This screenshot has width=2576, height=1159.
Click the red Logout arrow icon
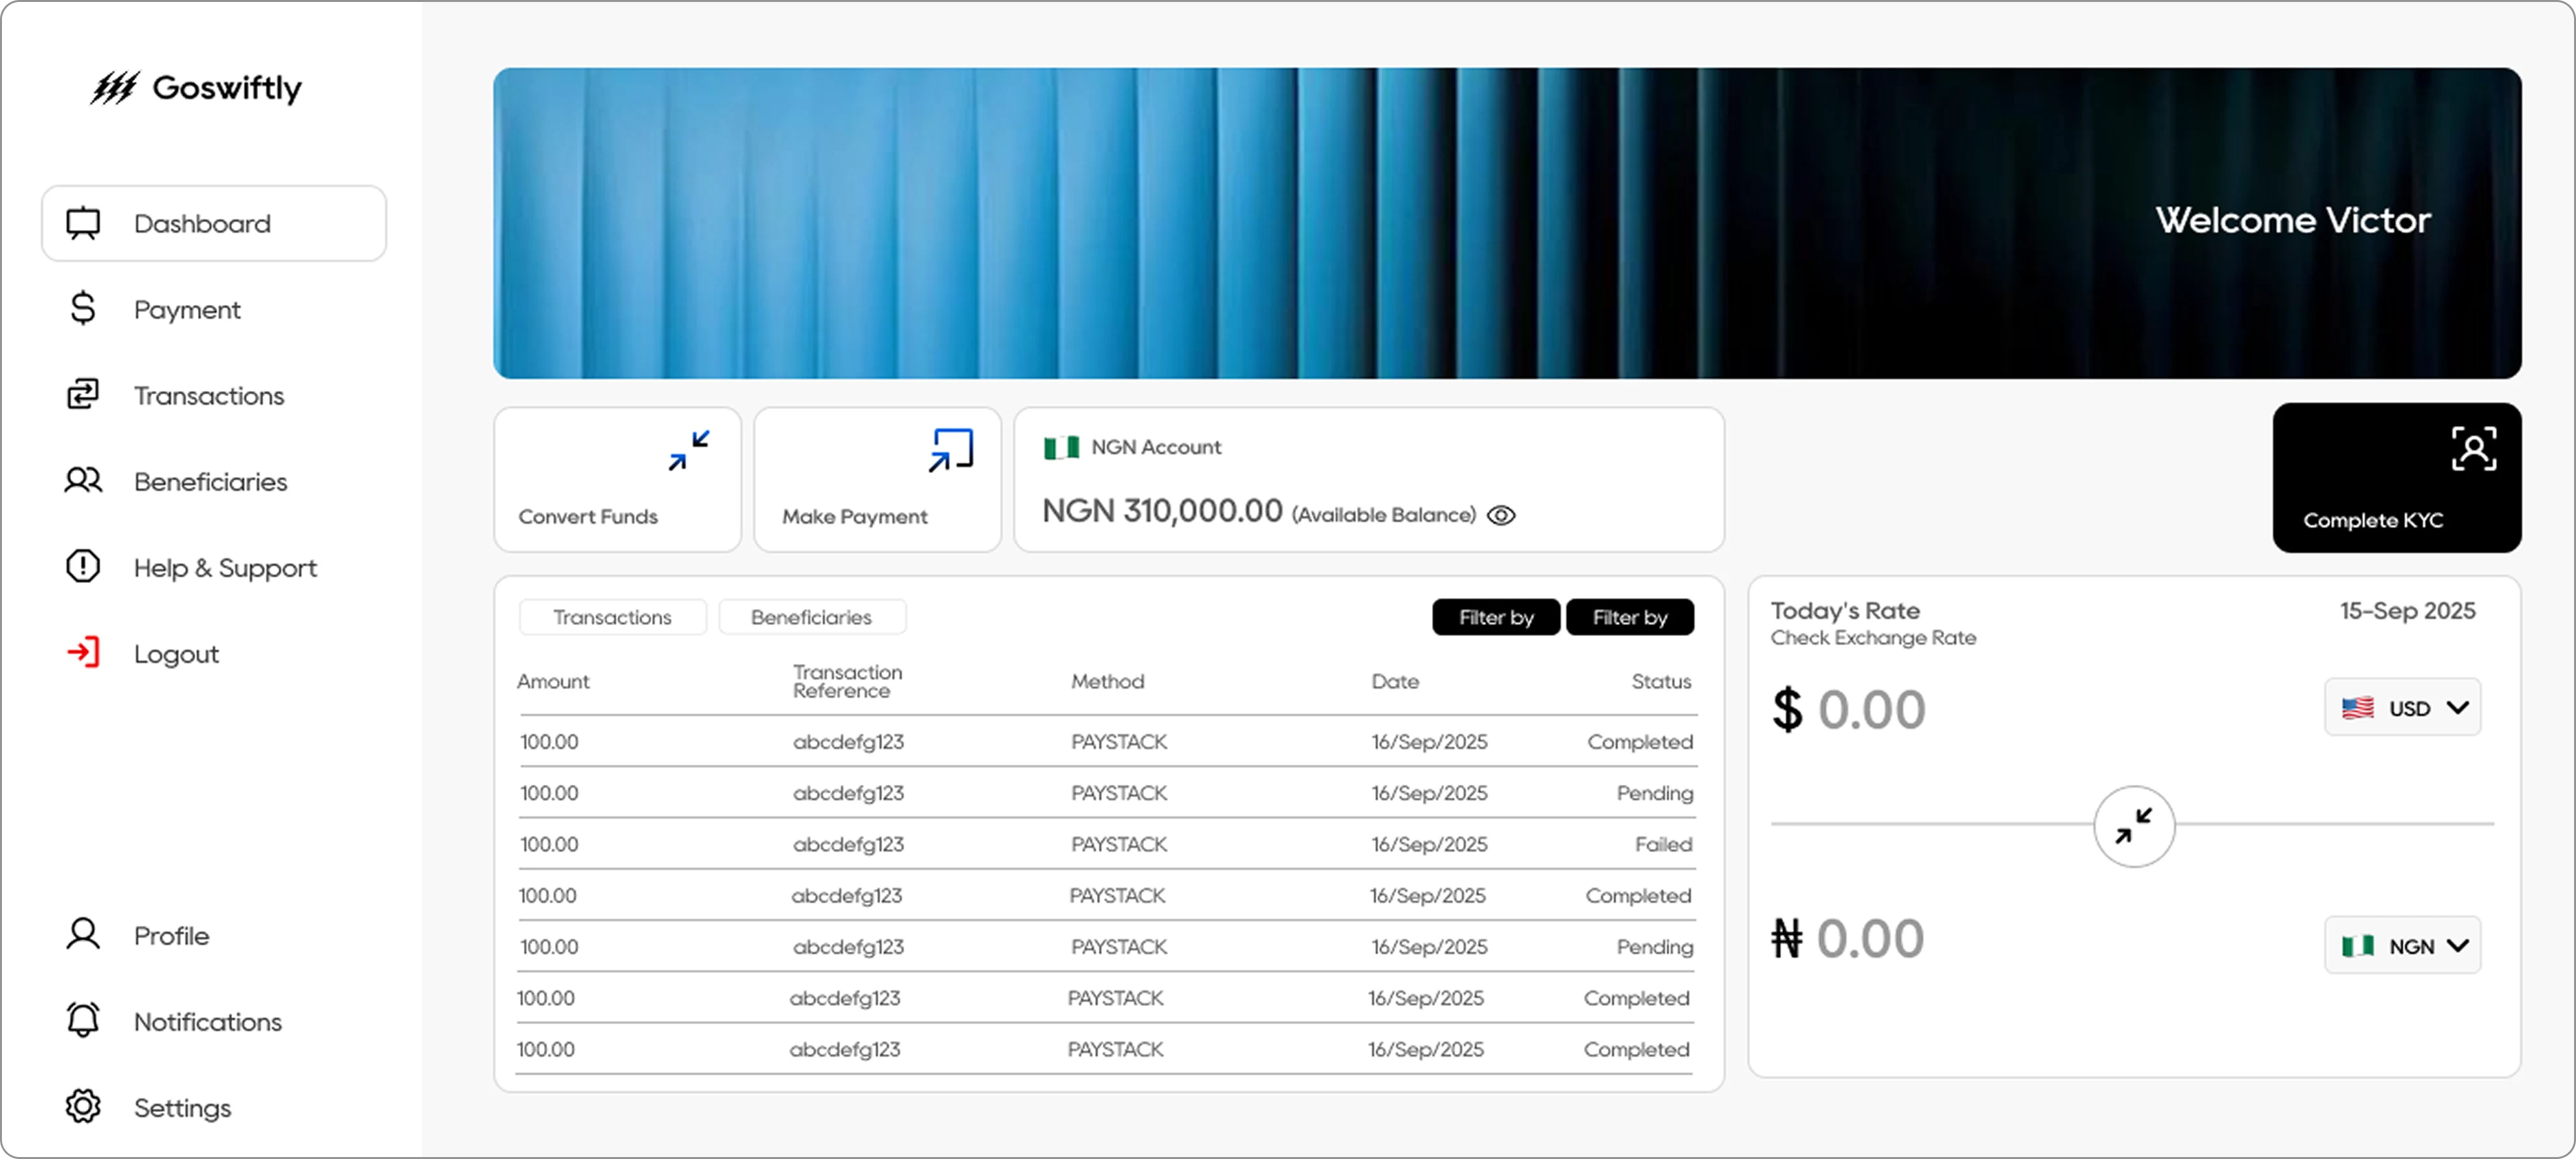pyautogui.click(x=83, y=652)
